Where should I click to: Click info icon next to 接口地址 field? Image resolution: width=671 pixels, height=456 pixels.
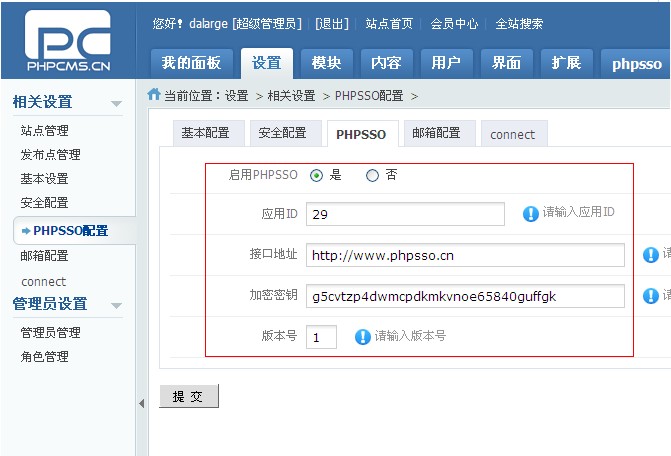tap(650, 255)
